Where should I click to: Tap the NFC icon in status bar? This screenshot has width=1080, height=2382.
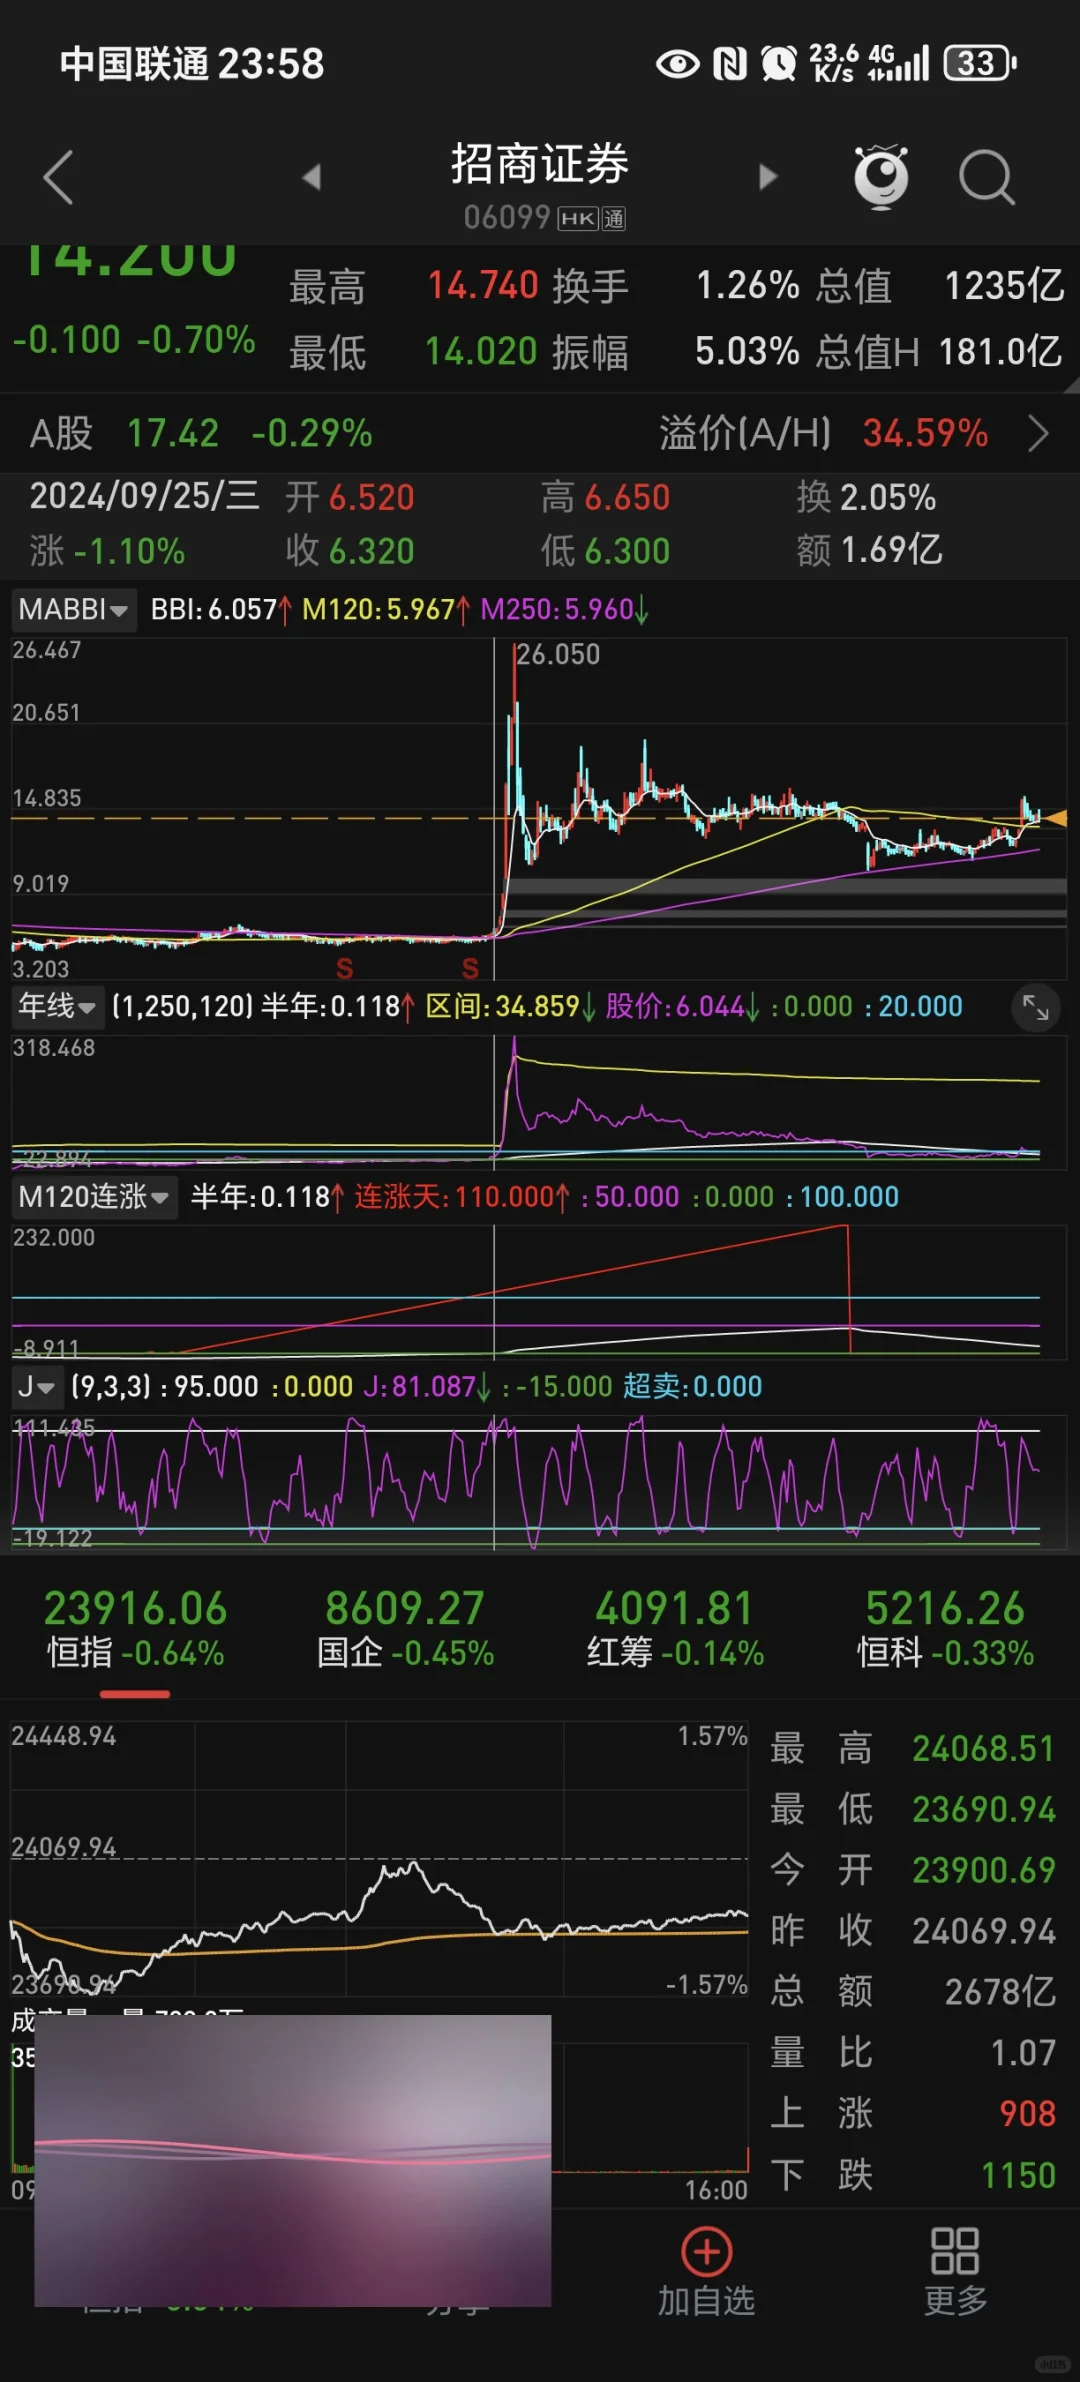pos(730,64)
